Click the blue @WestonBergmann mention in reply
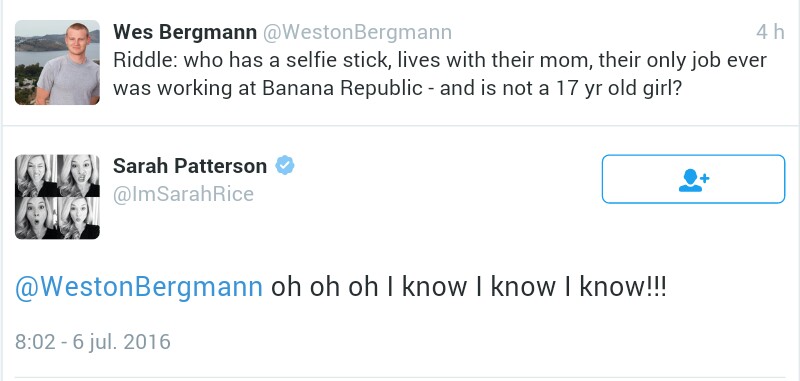This screenshot has width=800, height=381. coord(139,288)
